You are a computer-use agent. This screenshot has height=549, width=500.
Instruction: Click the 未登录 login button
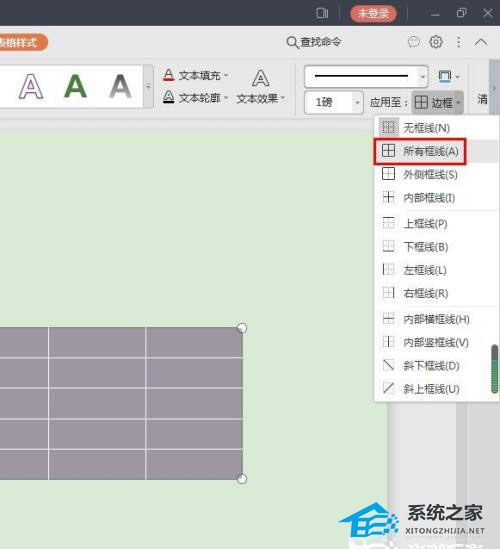click(373, 14)
